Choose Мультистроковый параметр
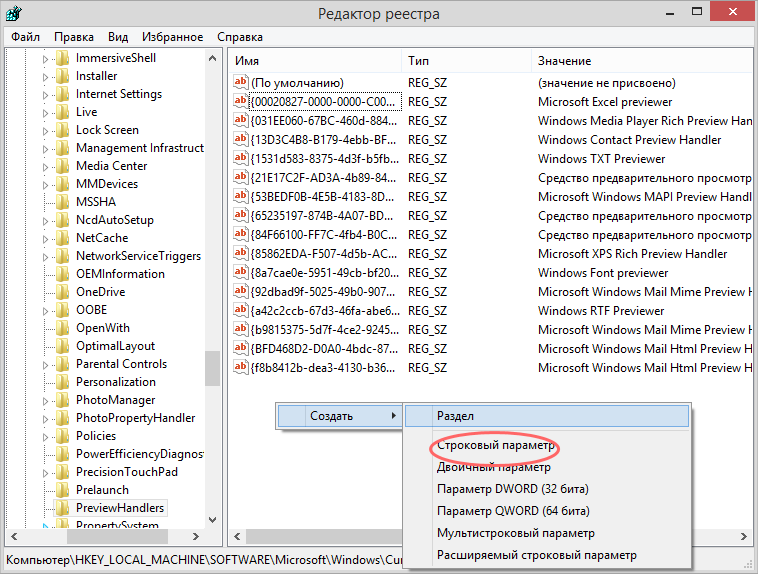This screenshot has width=758, height=574. (547, 533)
